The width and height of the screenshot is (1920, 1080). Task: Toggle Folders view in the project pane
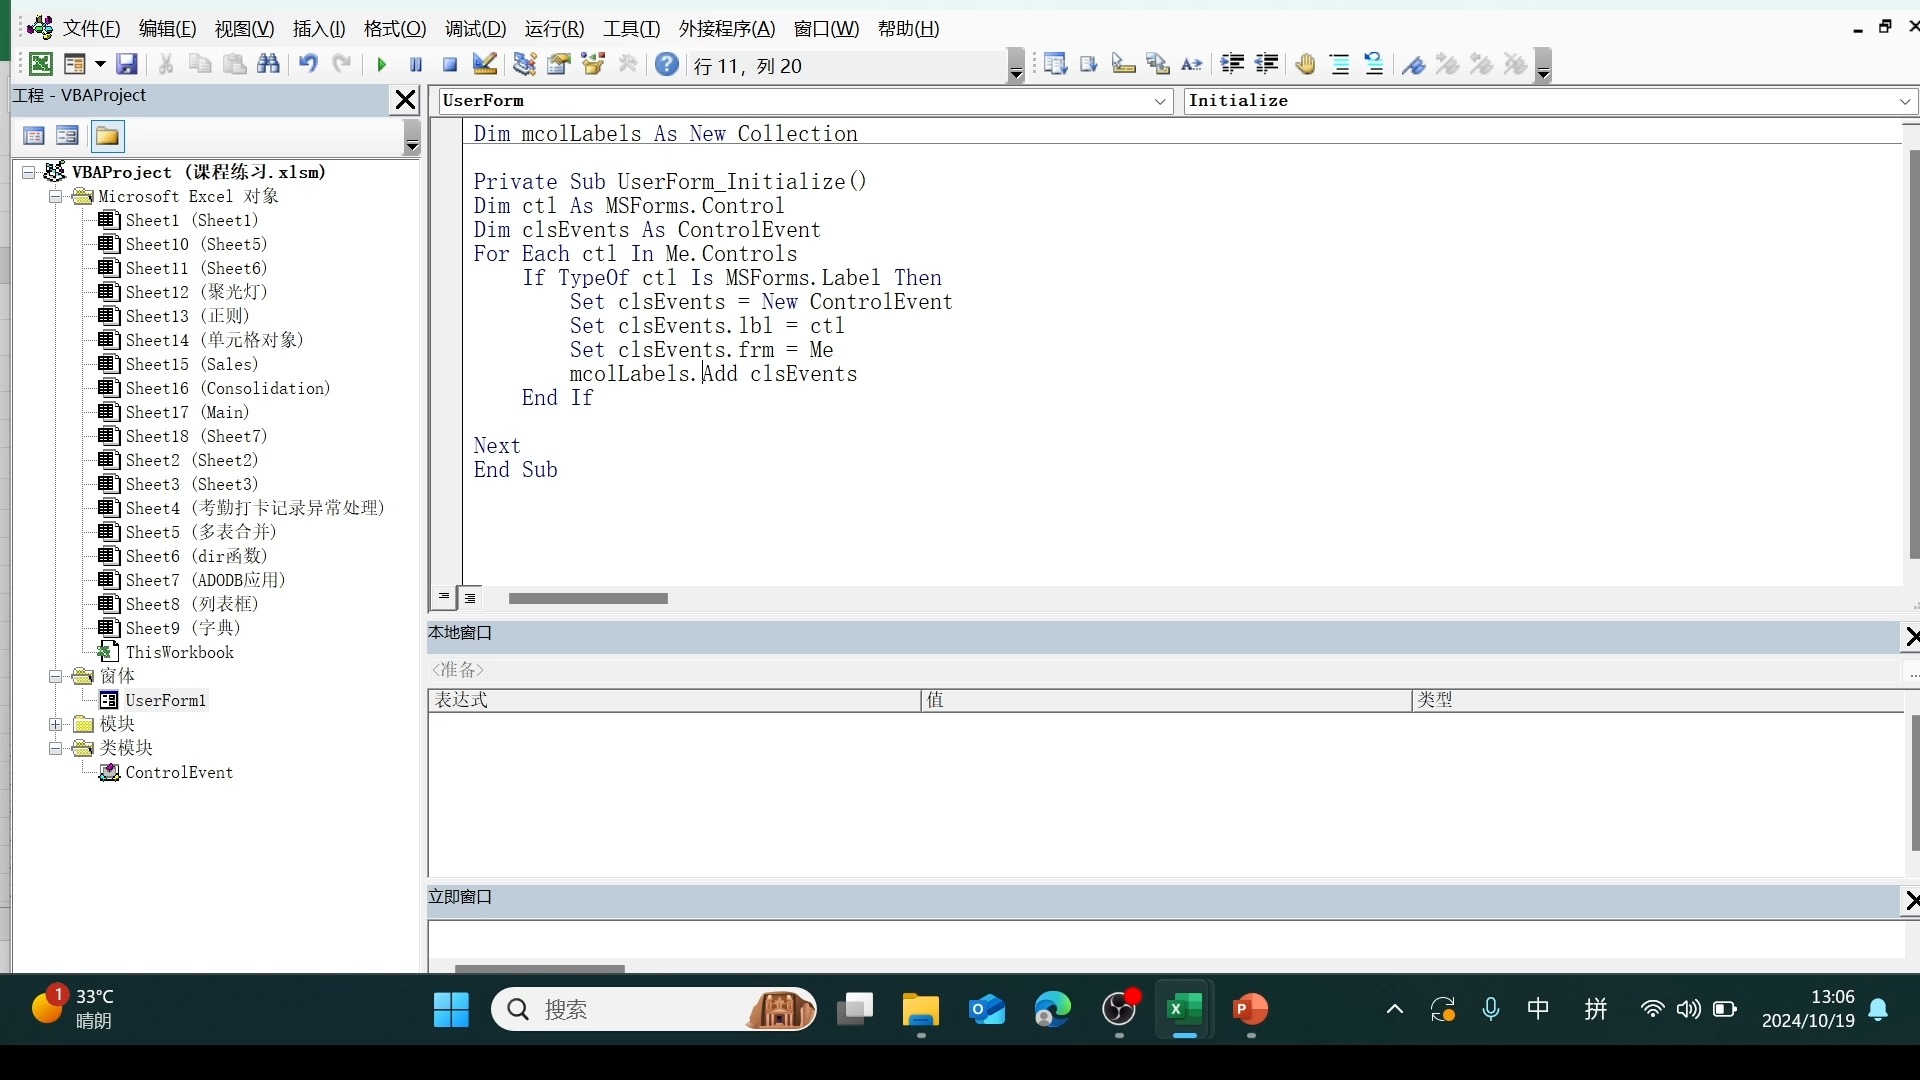[107, 136]
